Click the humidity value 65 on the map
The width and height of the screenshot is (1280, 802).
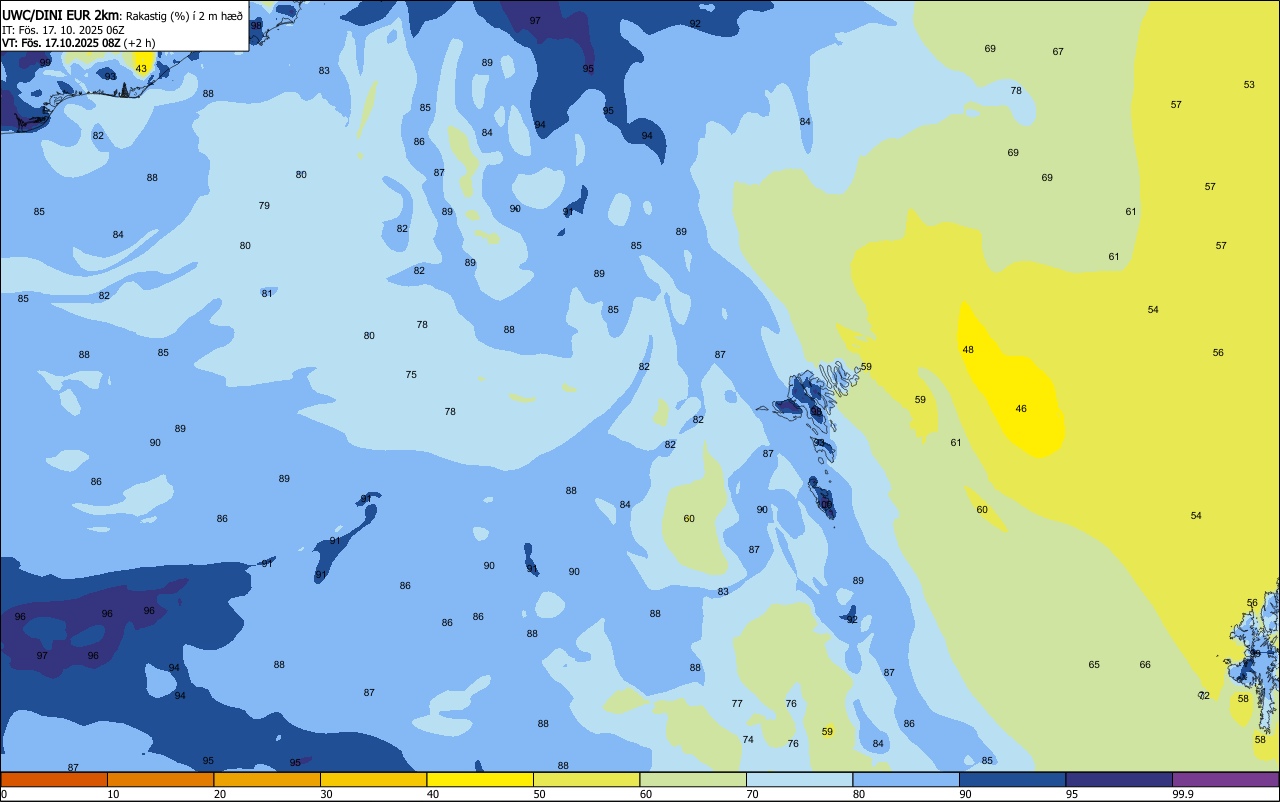pos(1094,665)
